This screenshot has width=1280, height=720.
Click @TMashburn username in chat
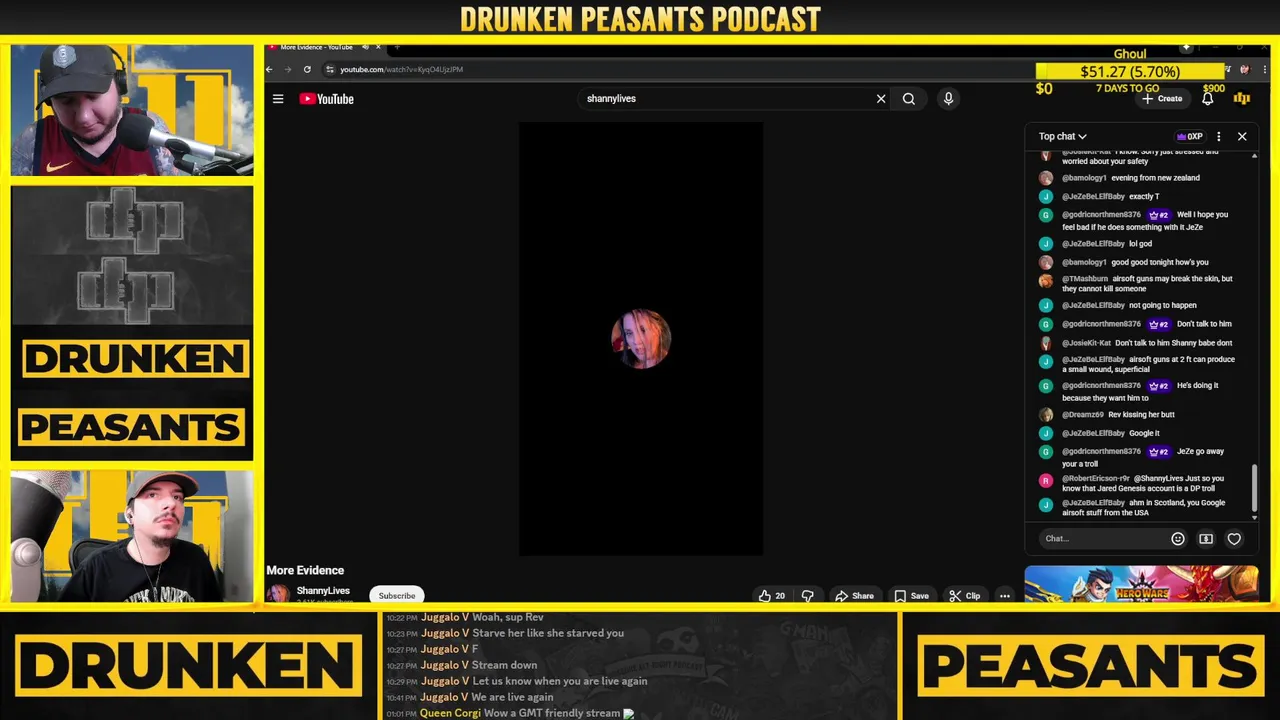[x=1085, y=279]
